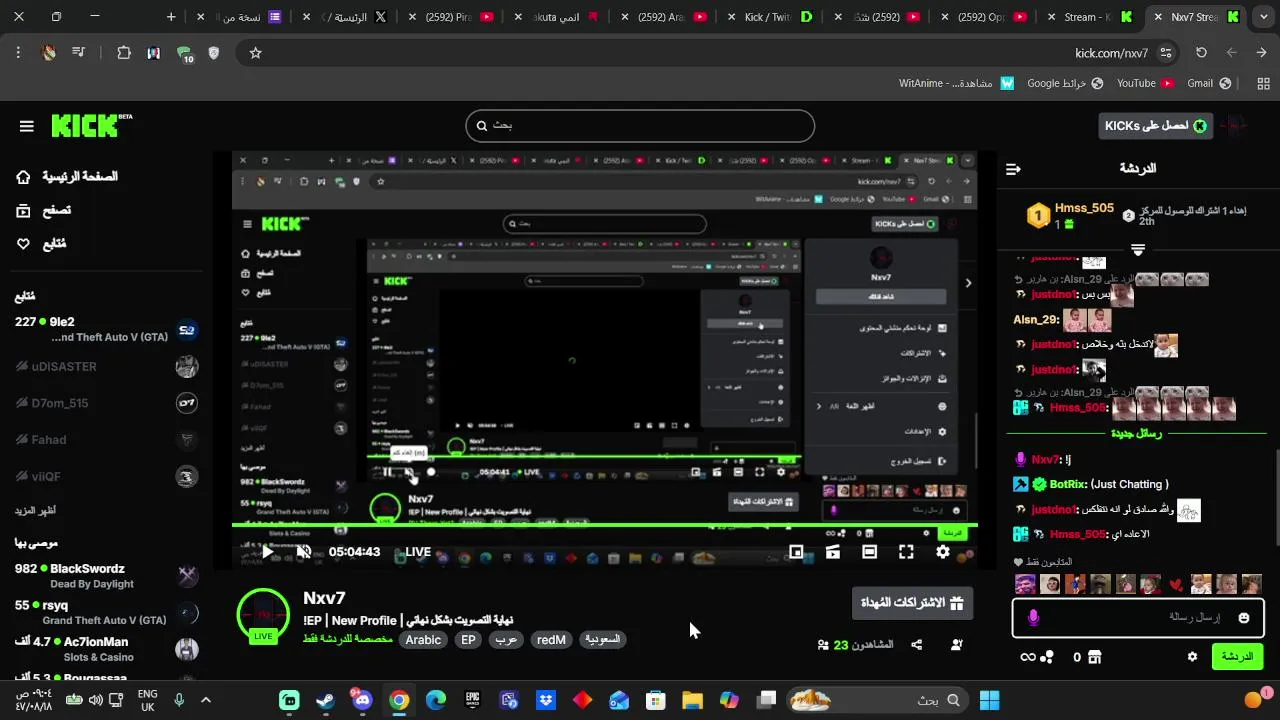1280x720 pixels.
Task: Open Gmail bookmark
Action: click(1208, 83)
